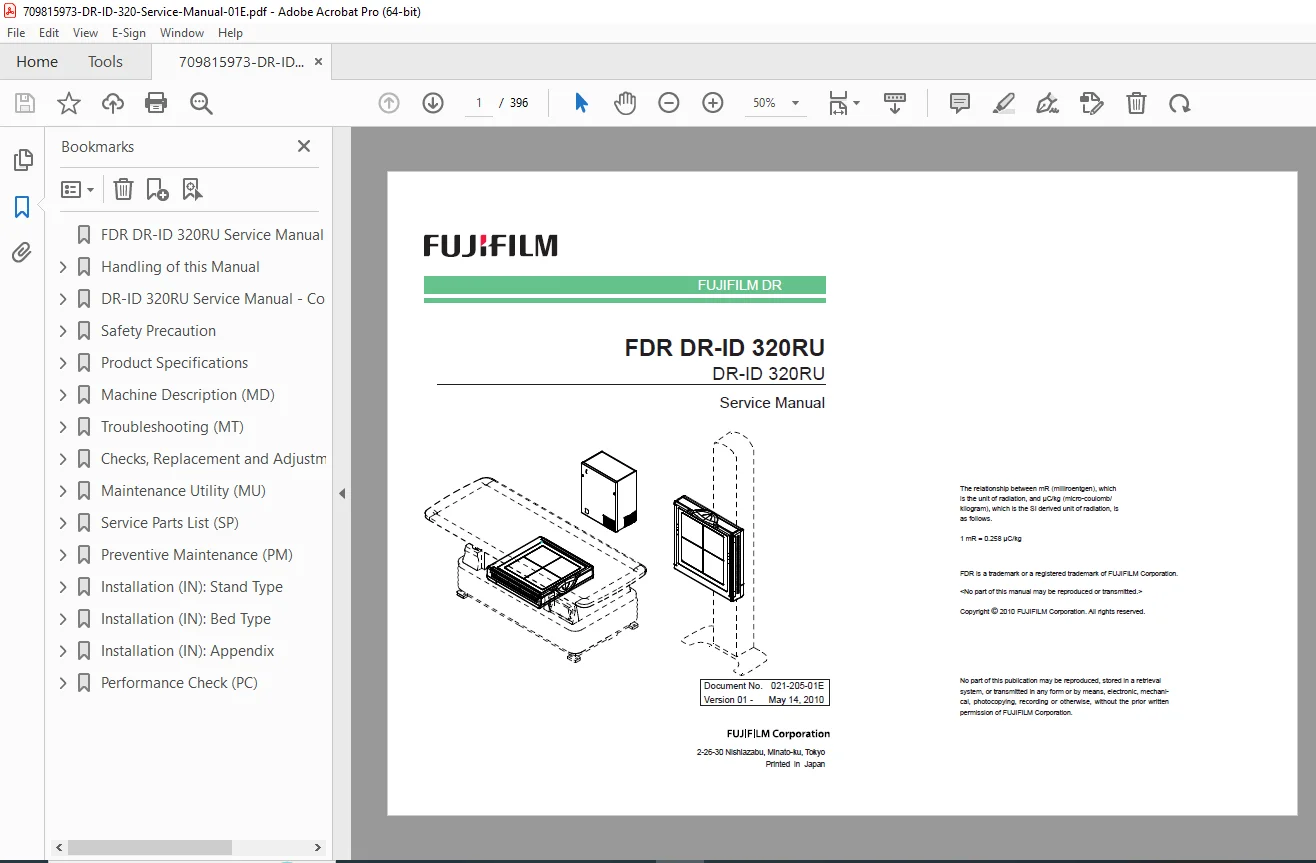
Task: Expand the Safety Precaution bookmark
Action: (x=63, y=331)
